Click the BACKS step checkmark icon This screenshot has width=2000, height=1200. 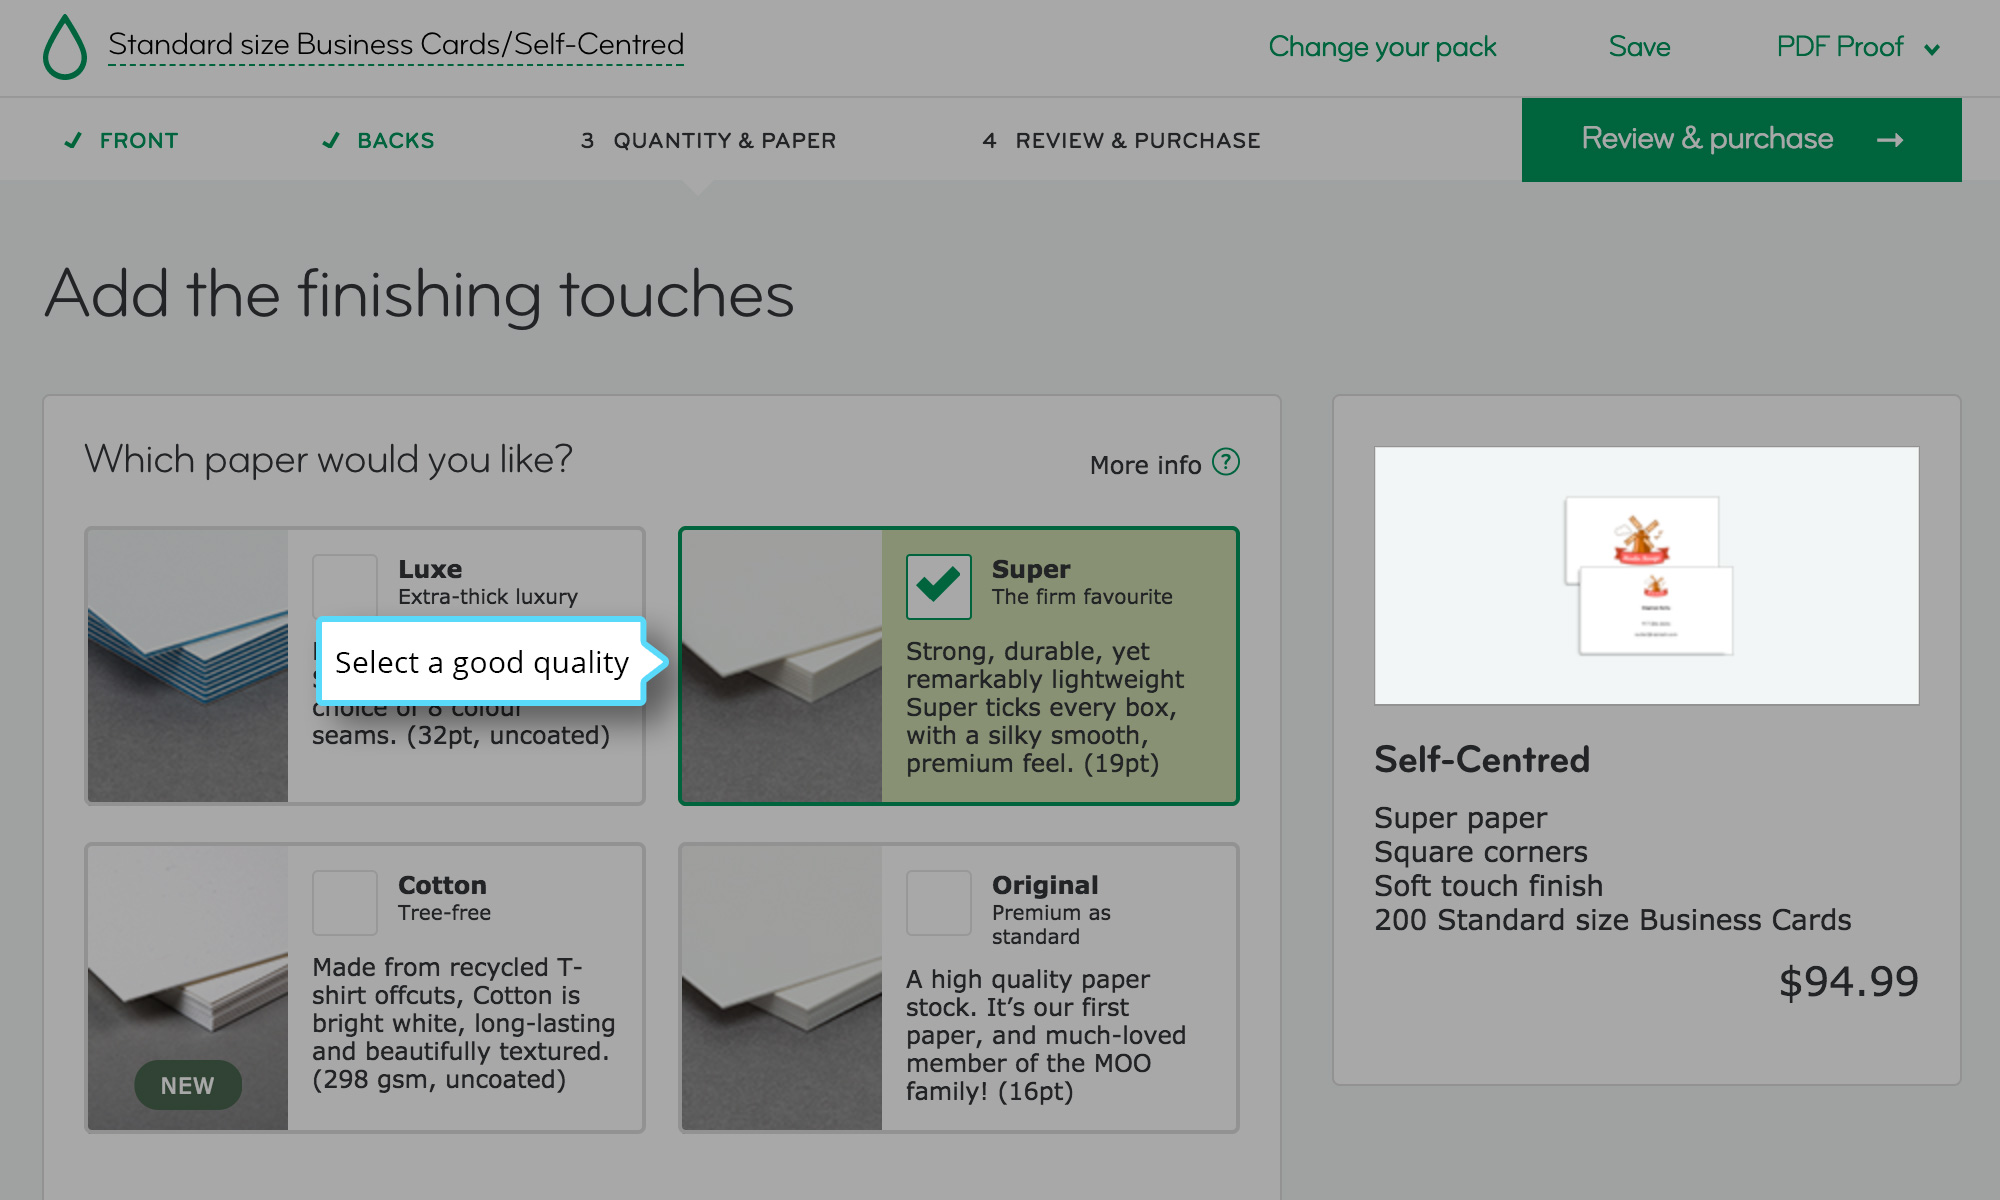(x=331, y=140)
